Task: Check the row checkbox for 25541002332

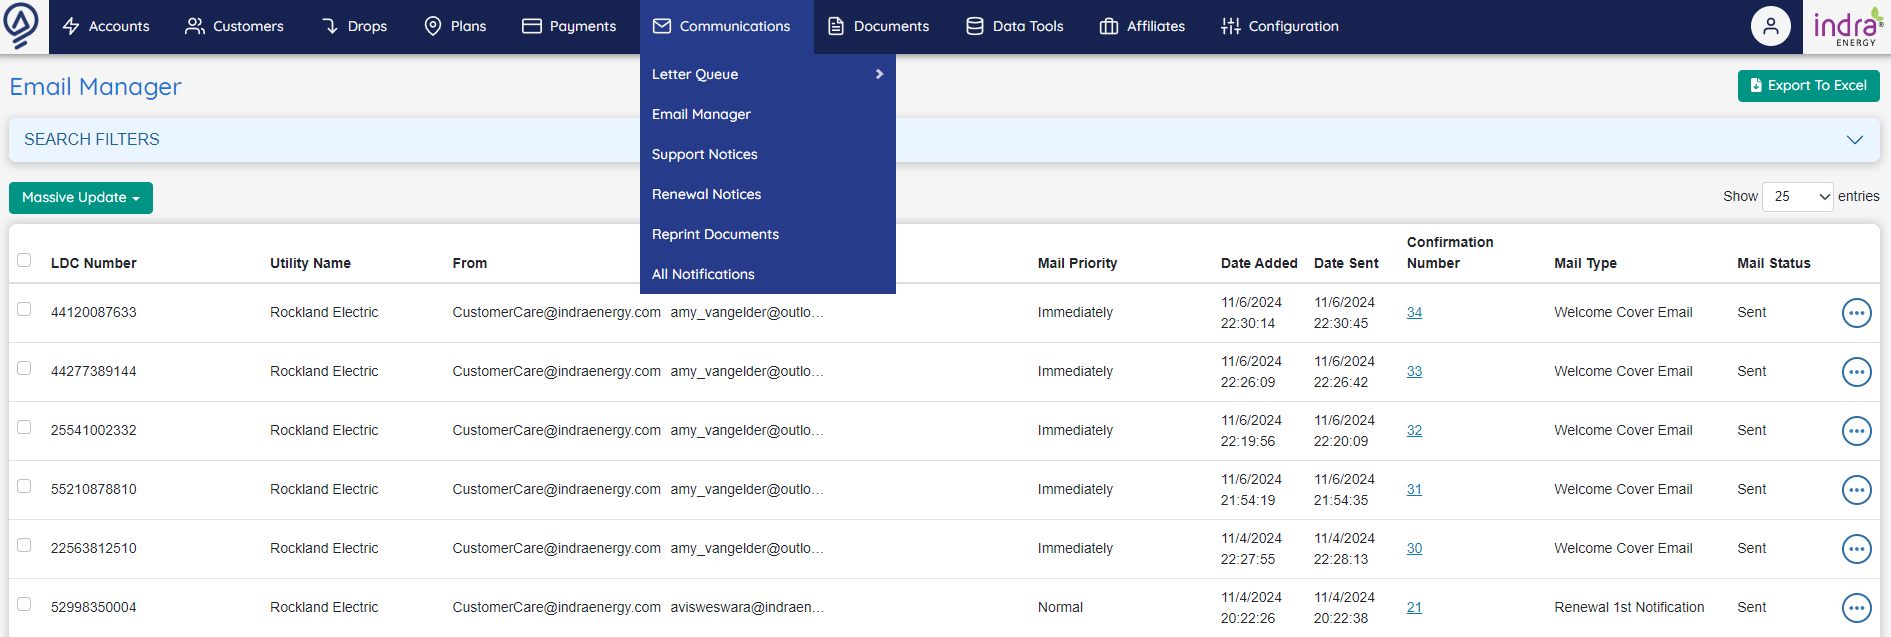Action: pyautogui.click(x=24, y=427)
